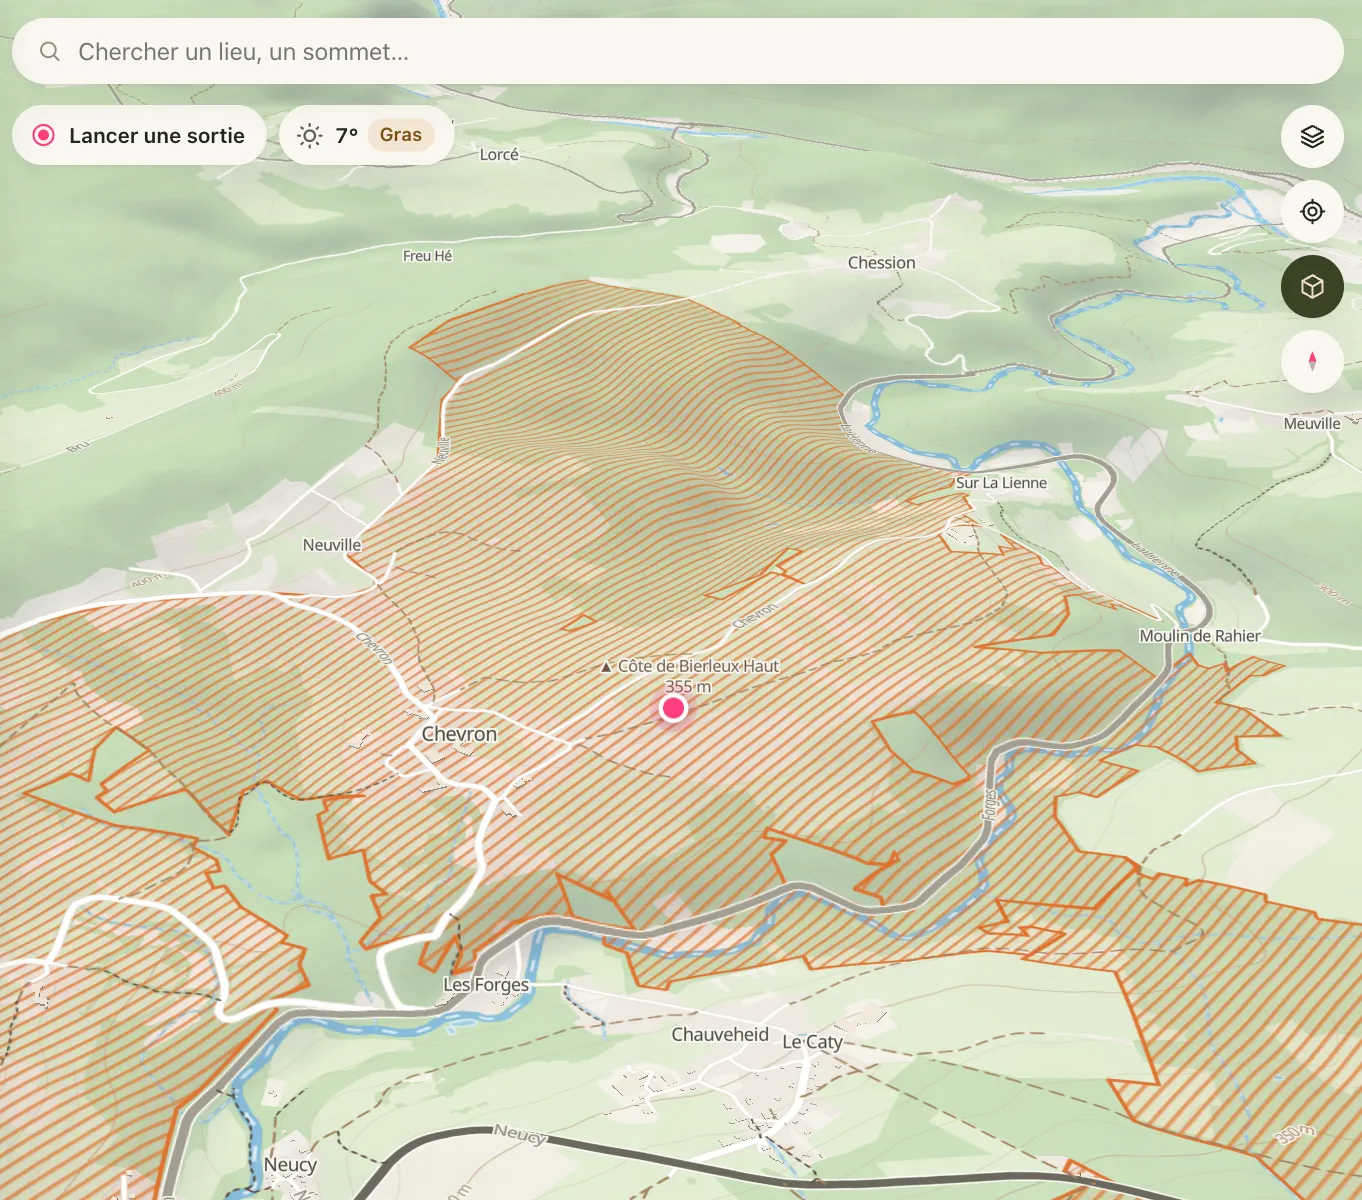Click the summit triangle icon near Bierleux-Haut
Screen dimensions: 1362x1200
point(606,667)
